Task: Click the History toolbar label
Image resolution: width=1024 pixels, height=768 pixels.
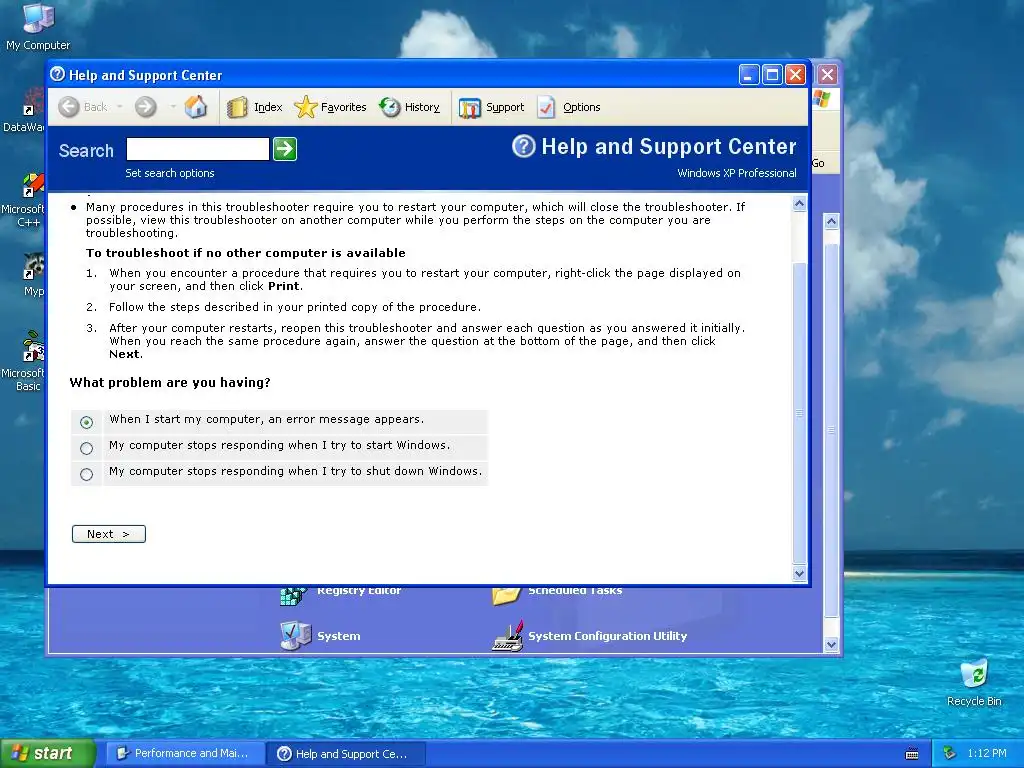Action: click(x=422, y=107)
